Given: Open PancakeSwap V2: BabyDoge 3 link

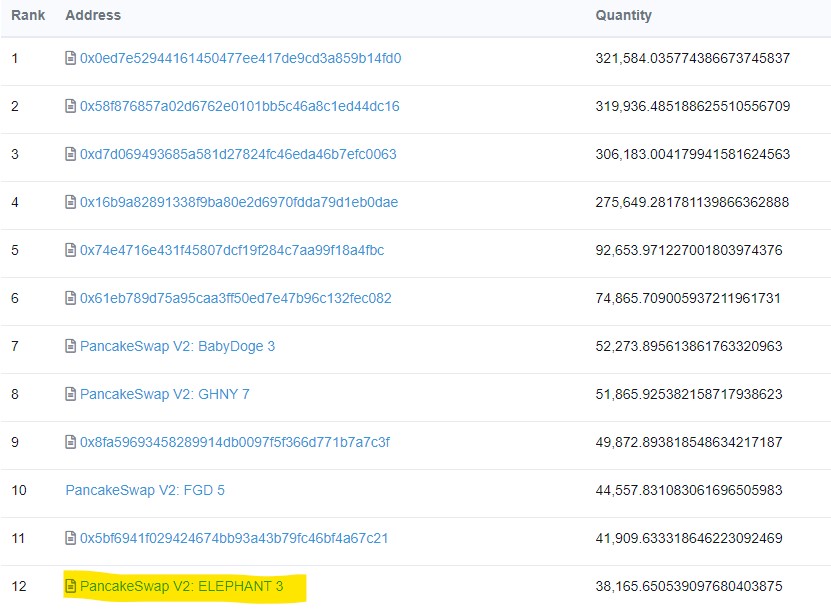Looking at the screenshot, I should (178, 347).
